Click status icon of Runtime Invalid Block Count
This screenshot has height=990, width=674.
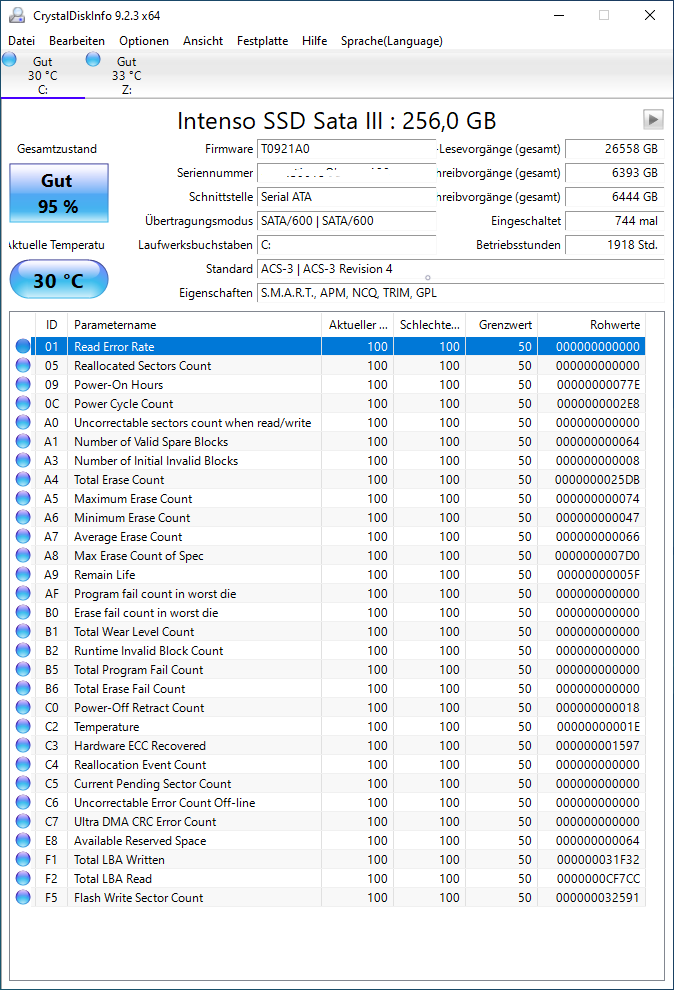tap(23, 650)
